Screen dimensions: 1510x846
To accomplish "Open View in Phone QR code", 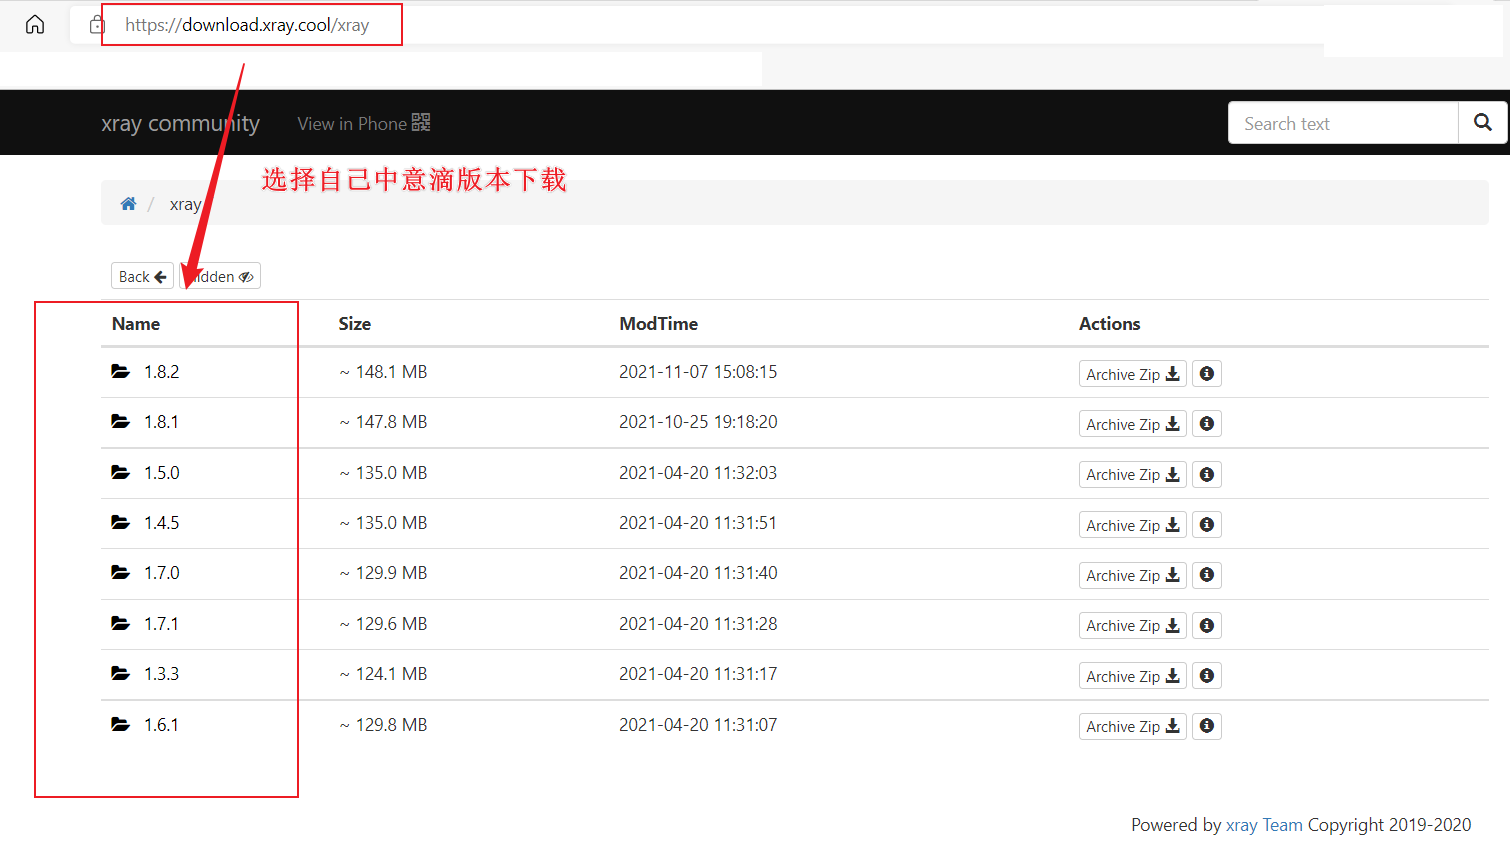I will pyautogui.click(x=364, y=123).
